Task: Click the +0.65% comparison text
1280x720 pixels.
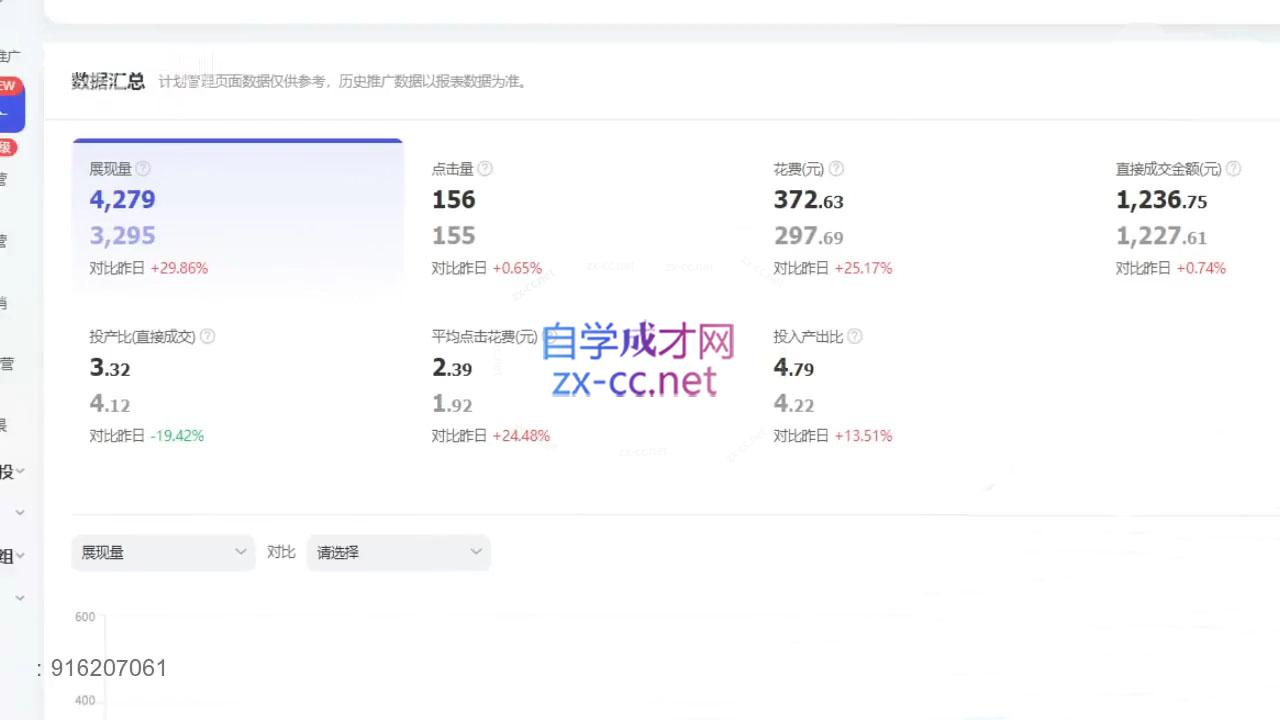Action: (517, 268)
